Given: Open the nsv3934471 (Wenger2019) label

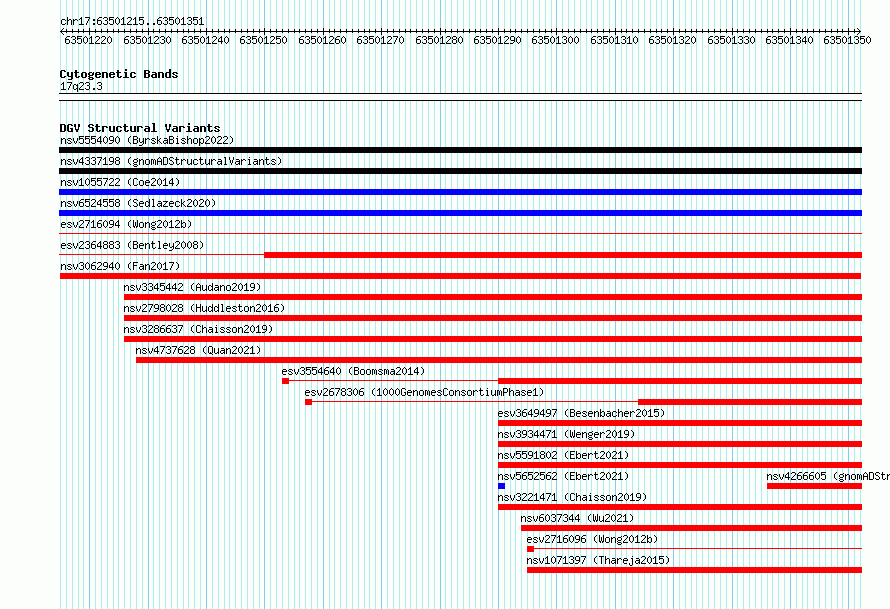Looking at the screenshot, I should click(566, 434).
